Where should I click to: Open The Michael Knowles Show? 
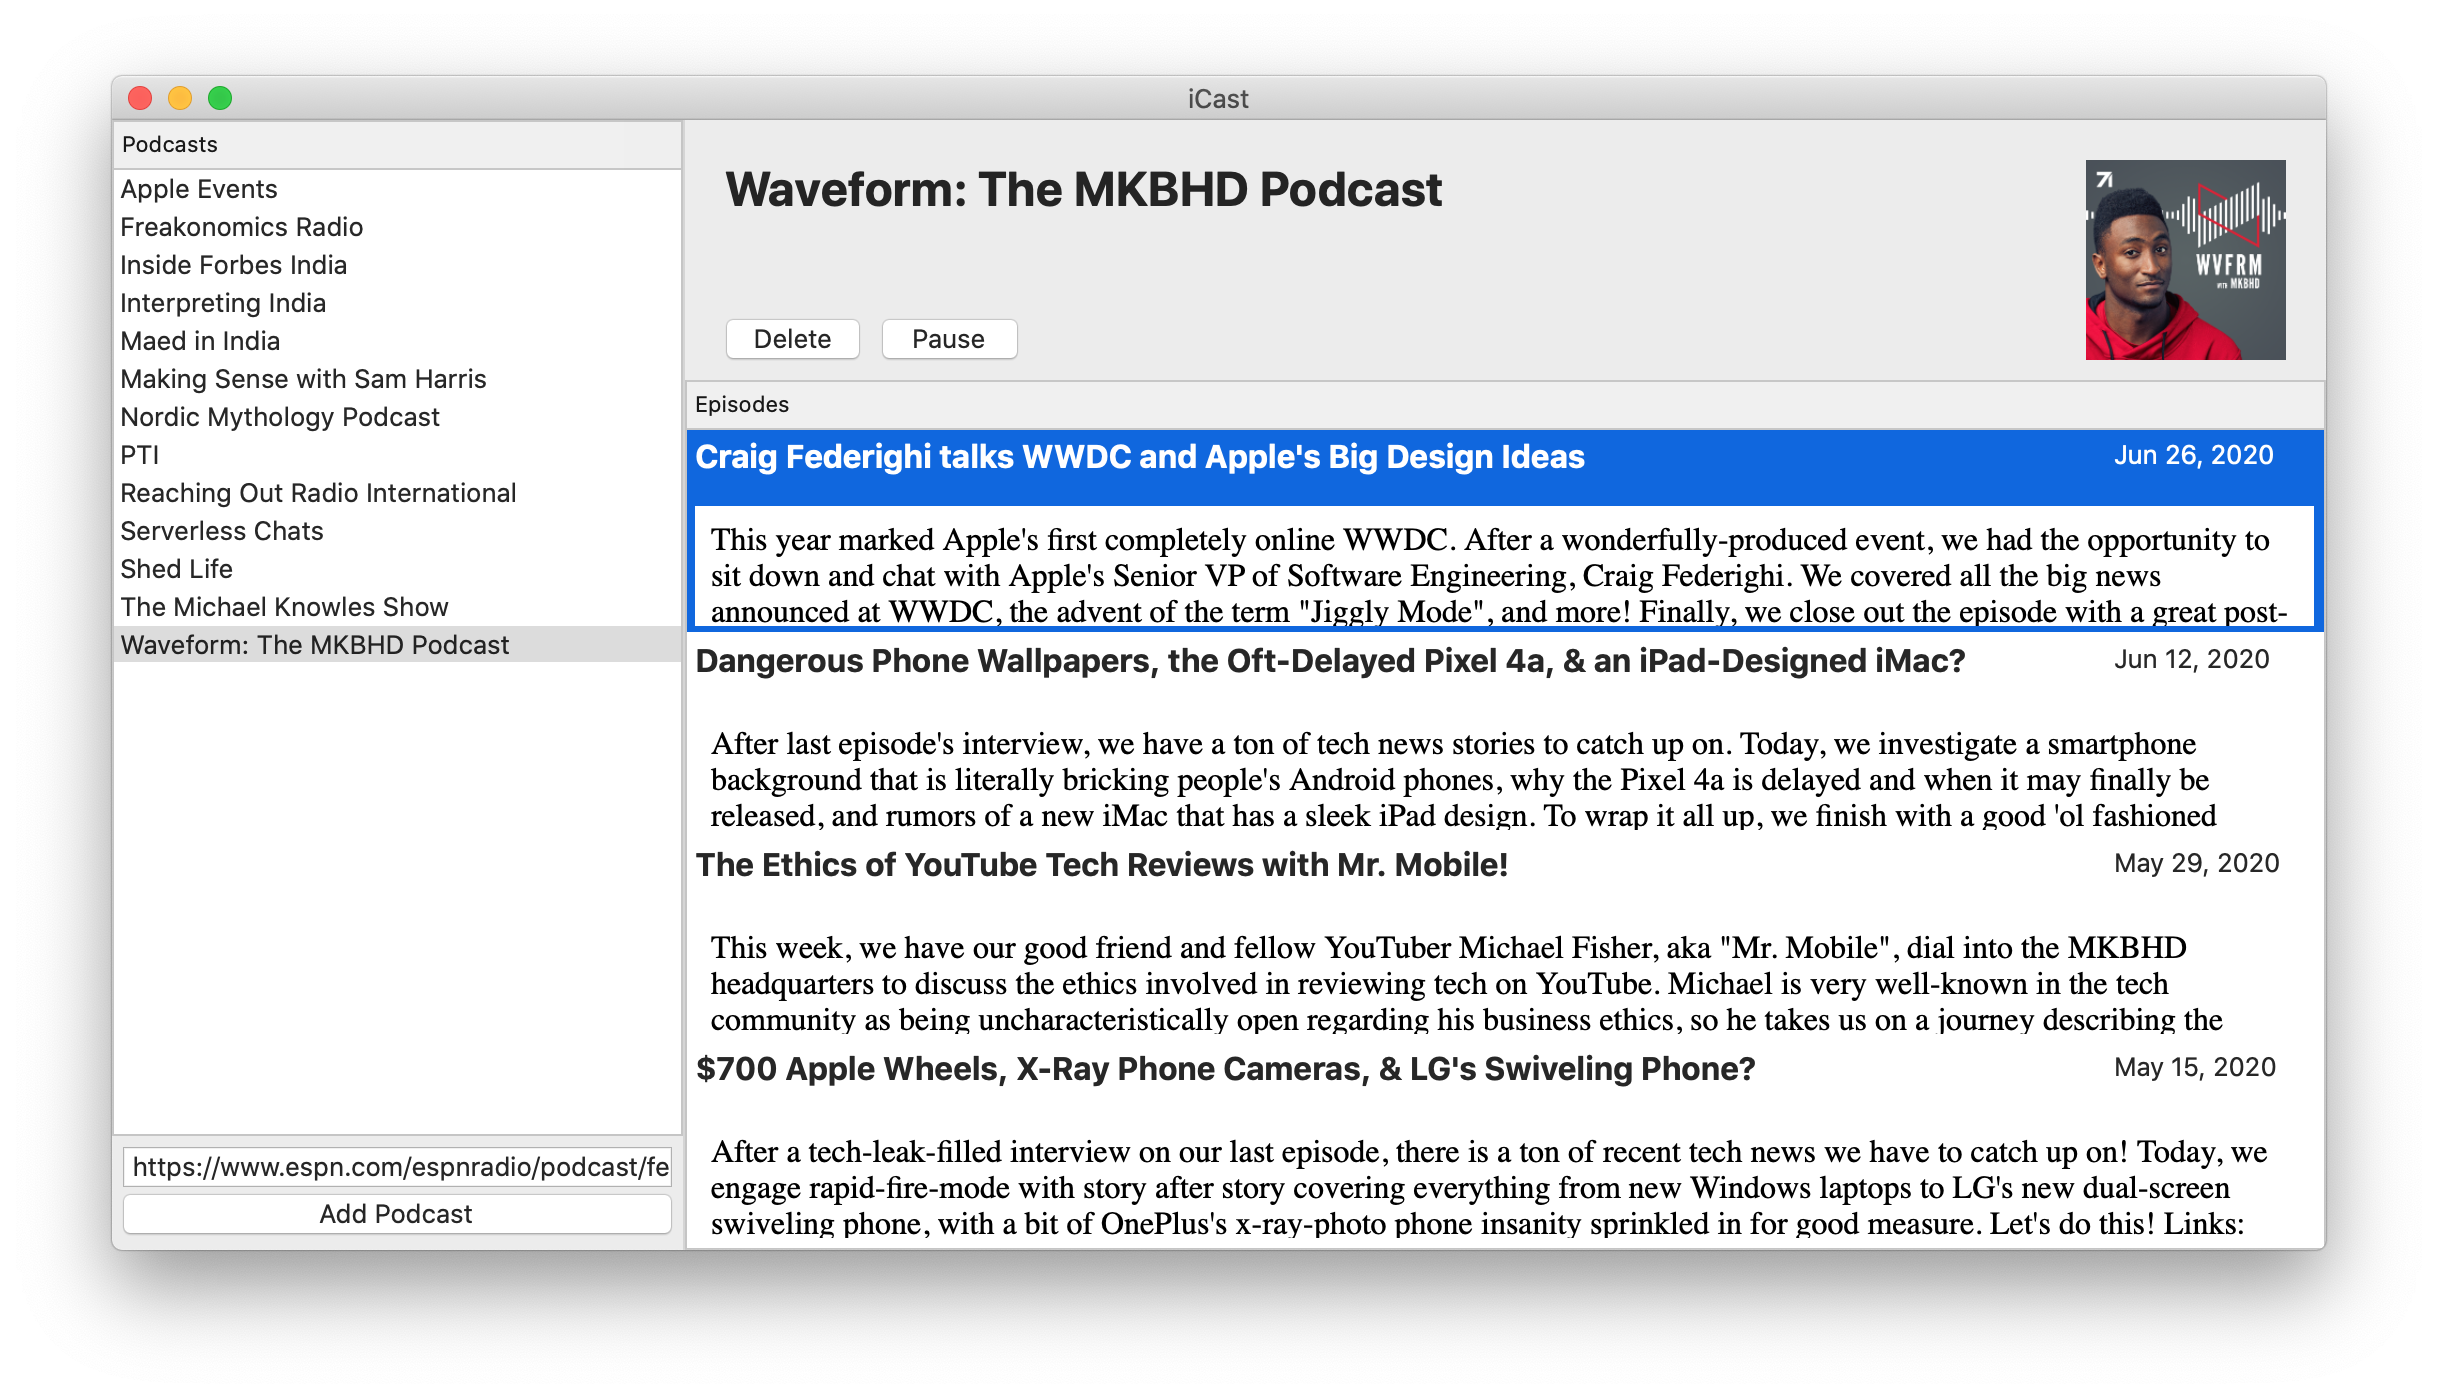coord(397,607)
